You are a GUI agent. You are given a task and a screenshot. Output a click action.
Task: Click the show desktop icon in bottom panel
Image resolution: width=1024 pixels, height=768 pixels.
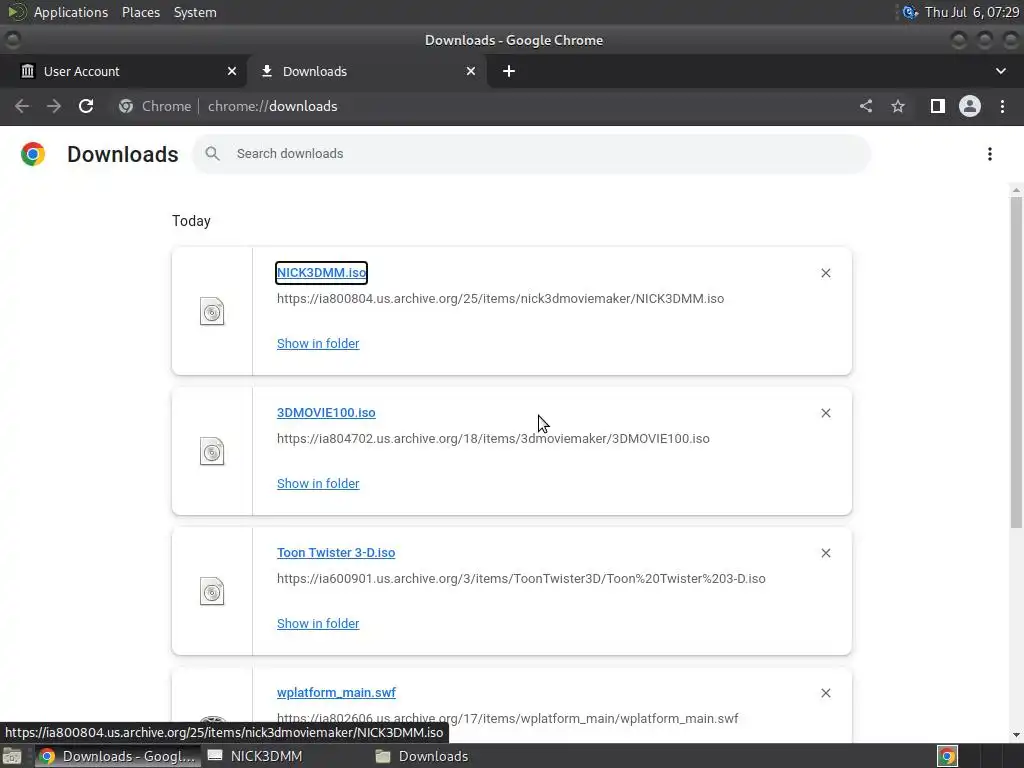coord(12,756)
